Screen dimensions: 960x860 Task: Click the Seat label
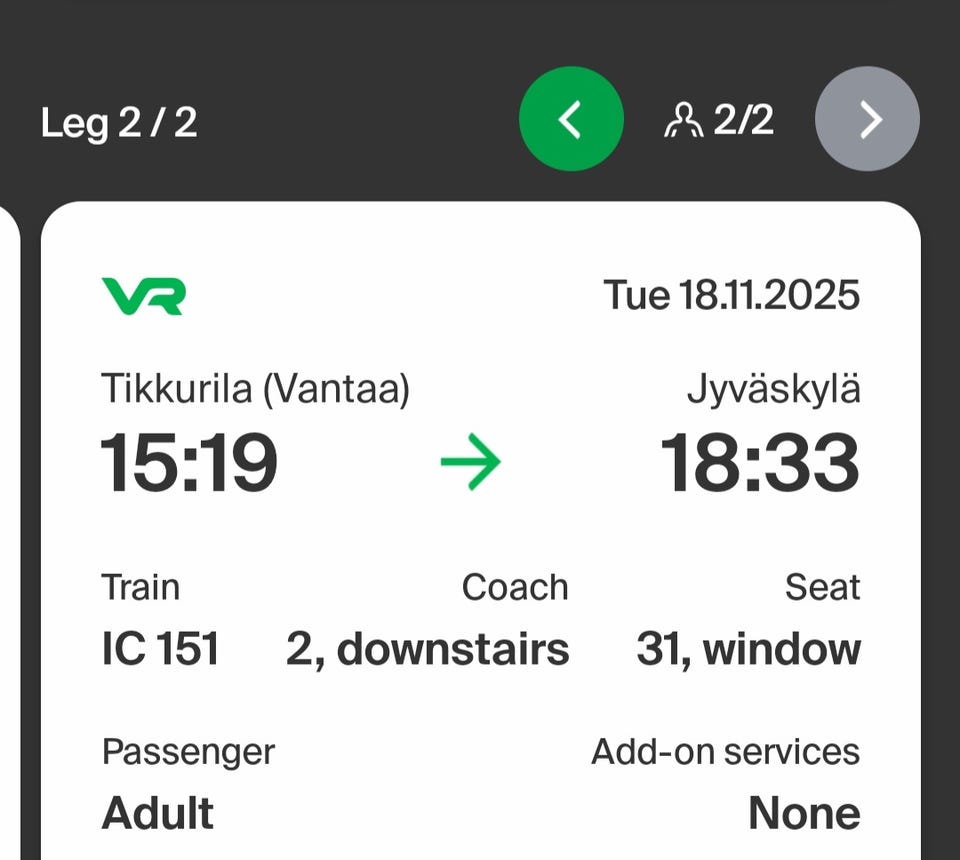pos(822,588)
